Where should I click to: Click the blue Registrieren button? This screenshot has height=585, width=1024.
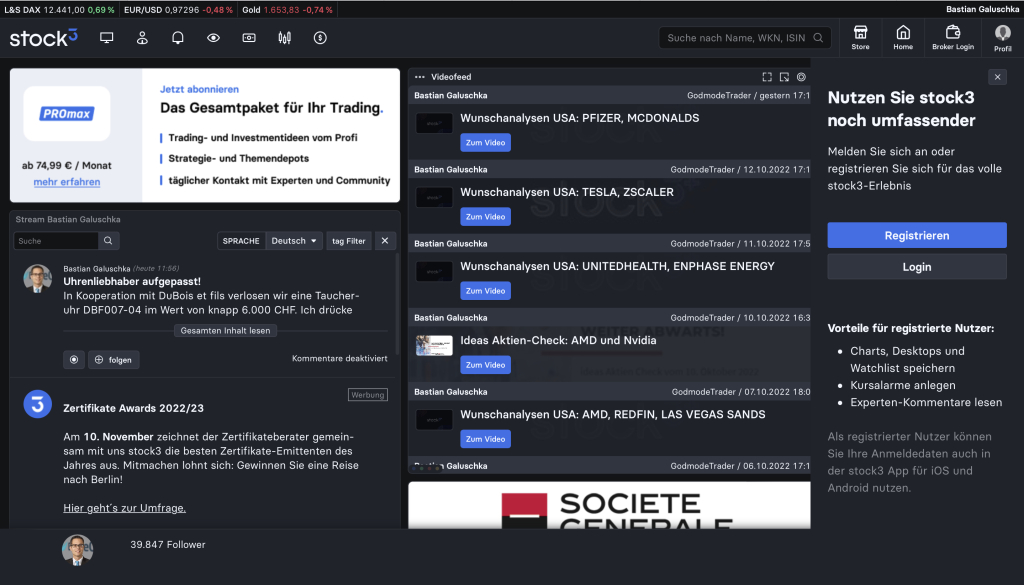click(916, 235)
